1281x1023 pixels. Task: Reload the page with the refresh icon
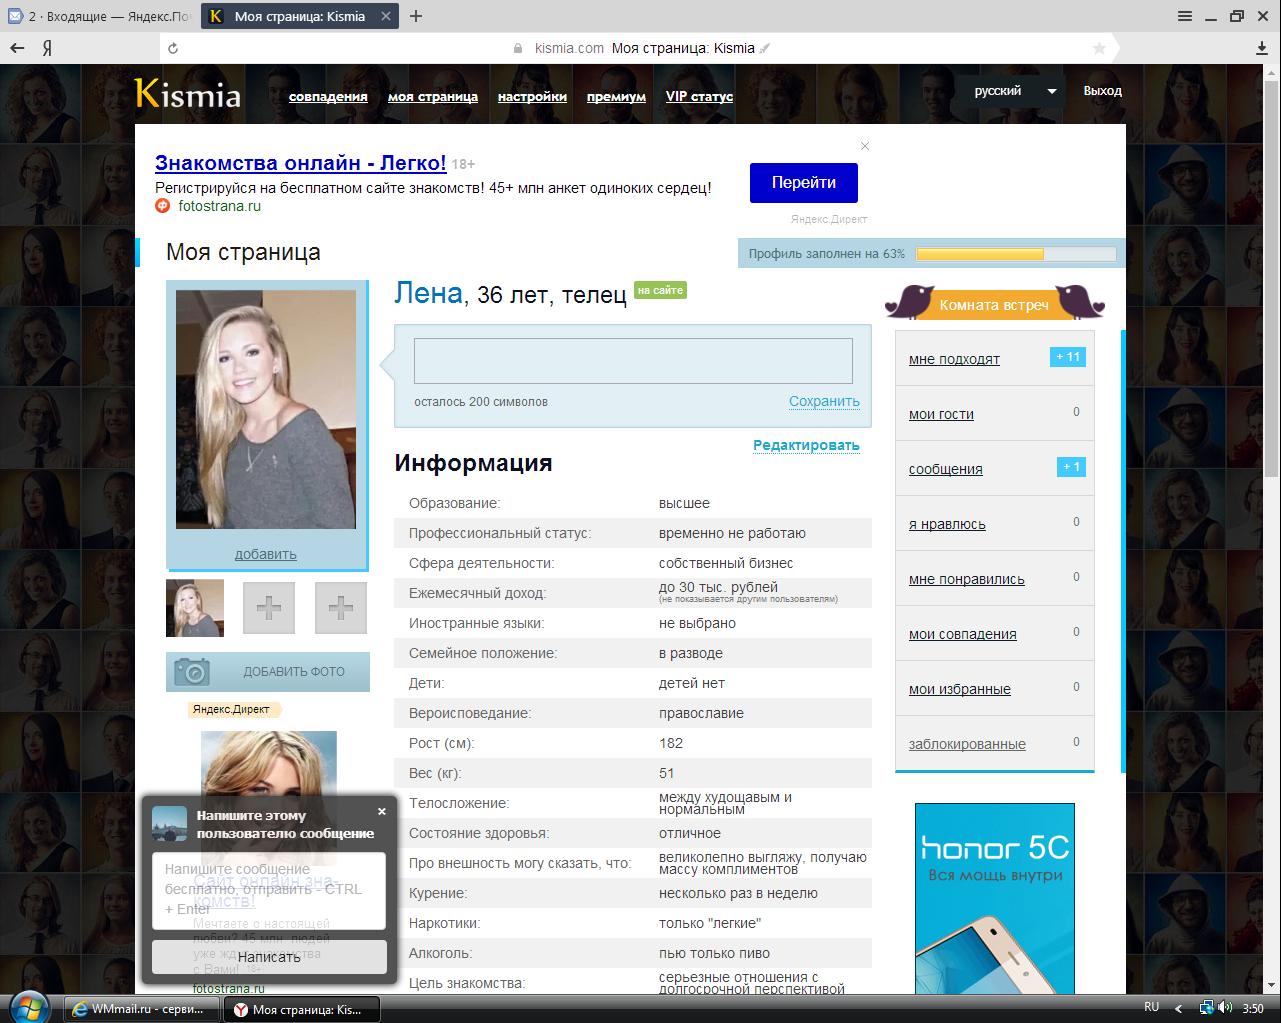173,48
